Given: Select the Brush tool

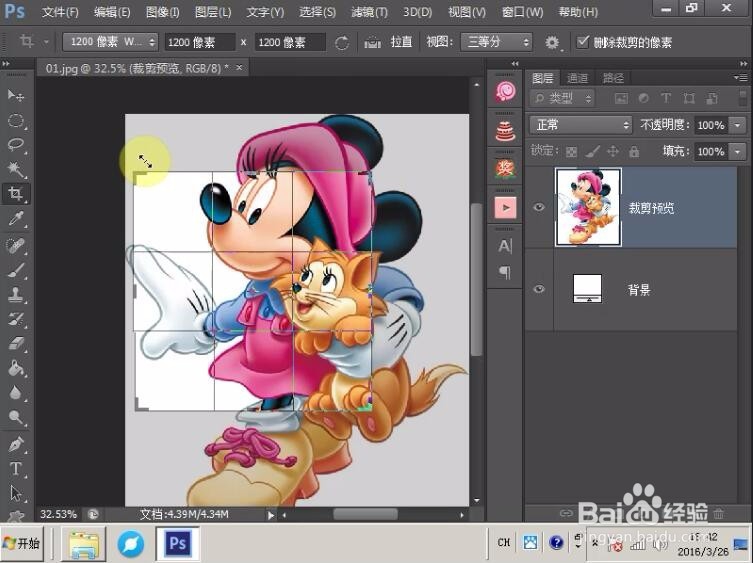Looking at the screenshot, I should click(x=15, y=270).
